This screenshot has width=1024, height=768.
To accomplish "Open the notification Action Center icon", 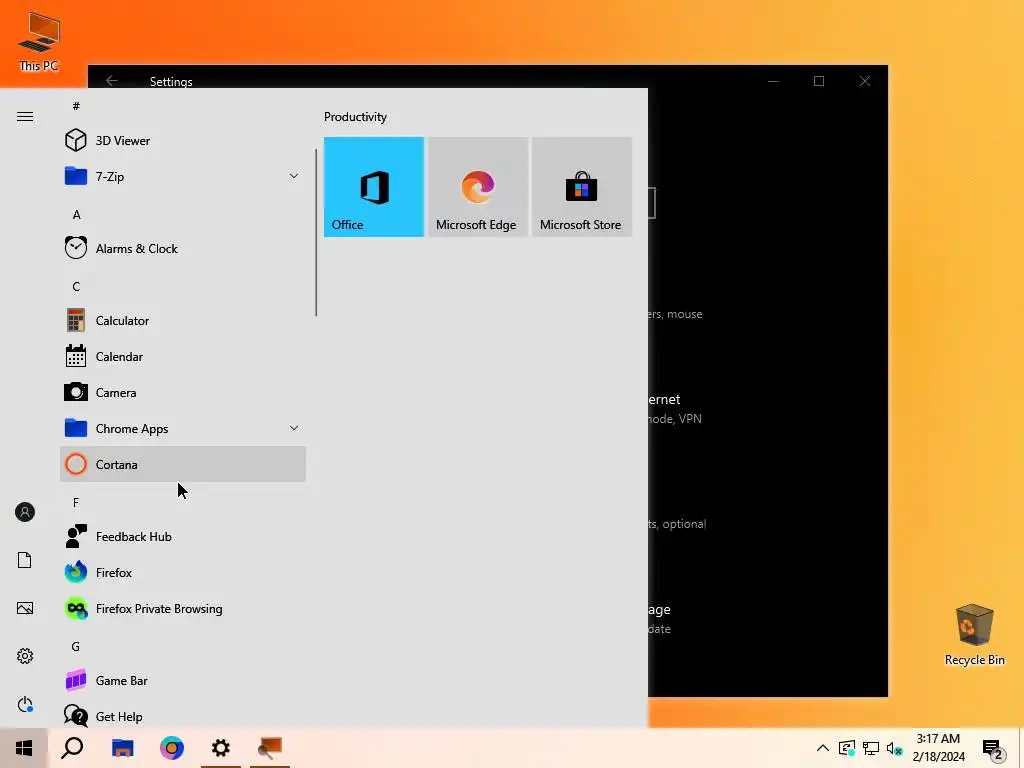I will 993,749.
